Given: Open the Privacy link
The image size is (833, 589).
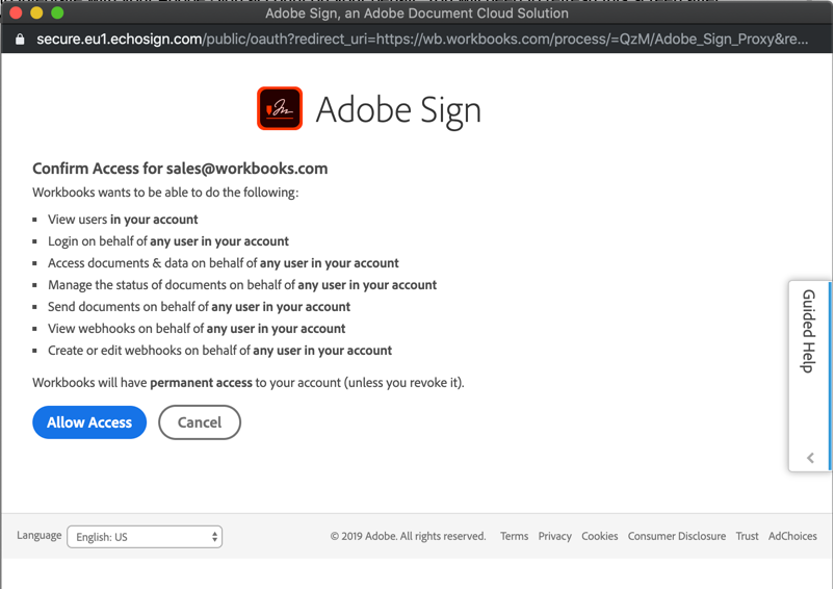Looking at the screenshot, I should coord(555,536).
